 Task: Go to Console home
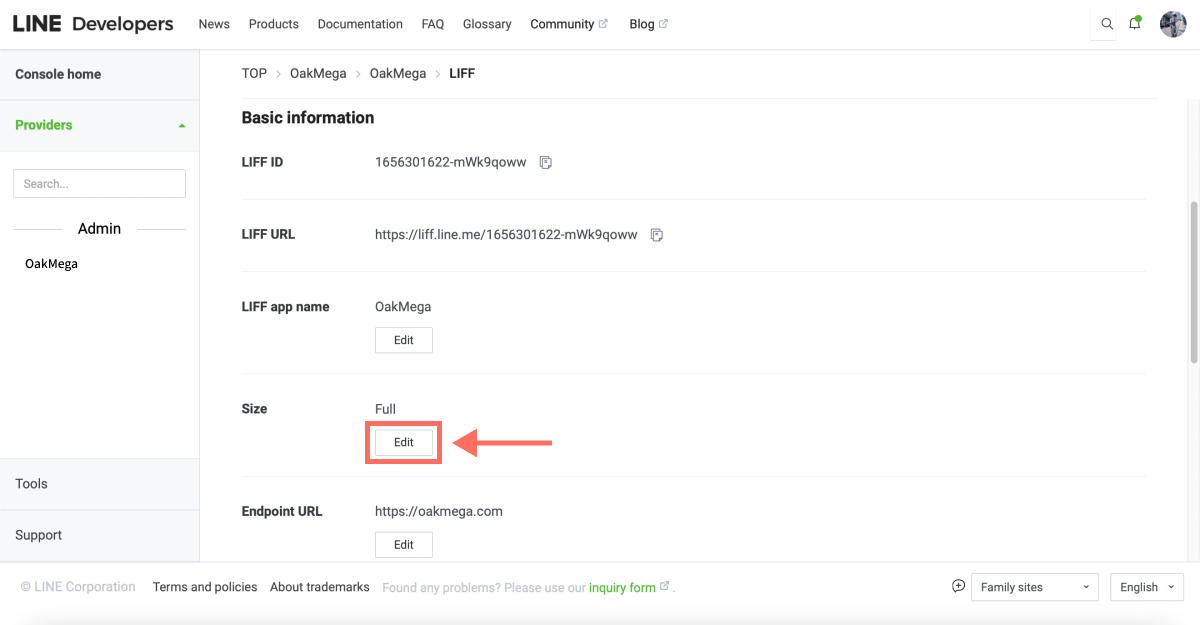pyautogui.click(x=58, y=74)
